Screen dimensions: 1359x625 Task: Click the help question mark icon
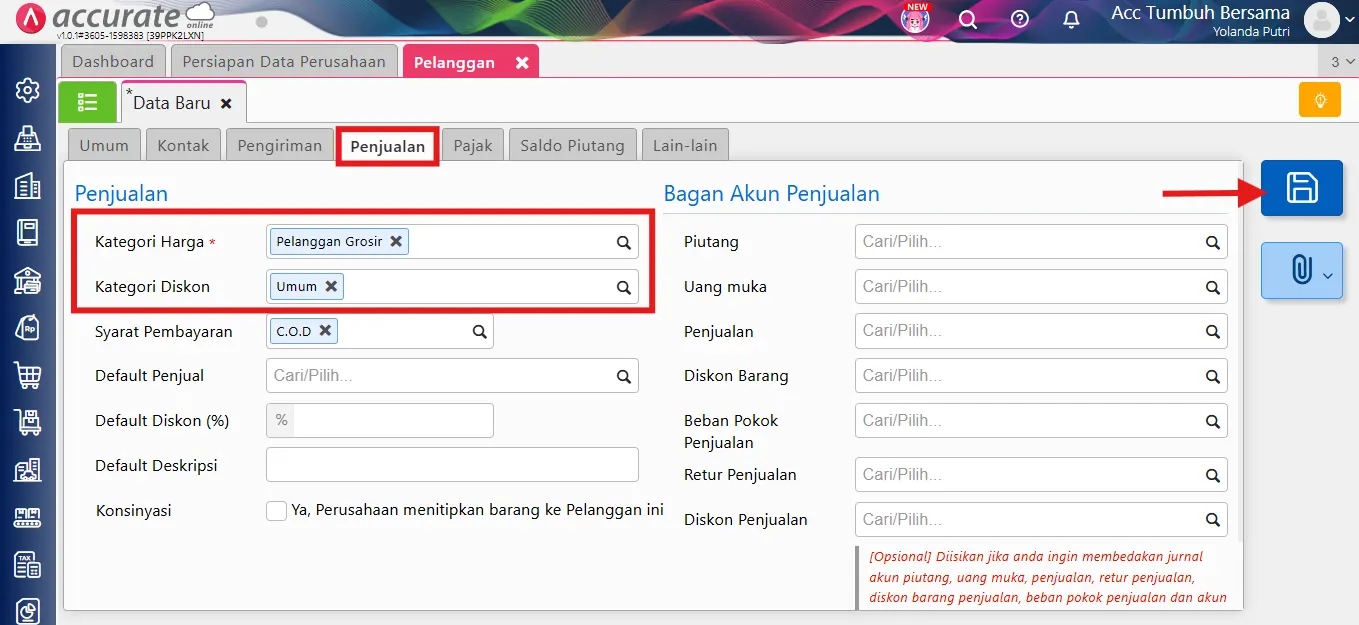pyautogui.click(x=1019, y=18)
